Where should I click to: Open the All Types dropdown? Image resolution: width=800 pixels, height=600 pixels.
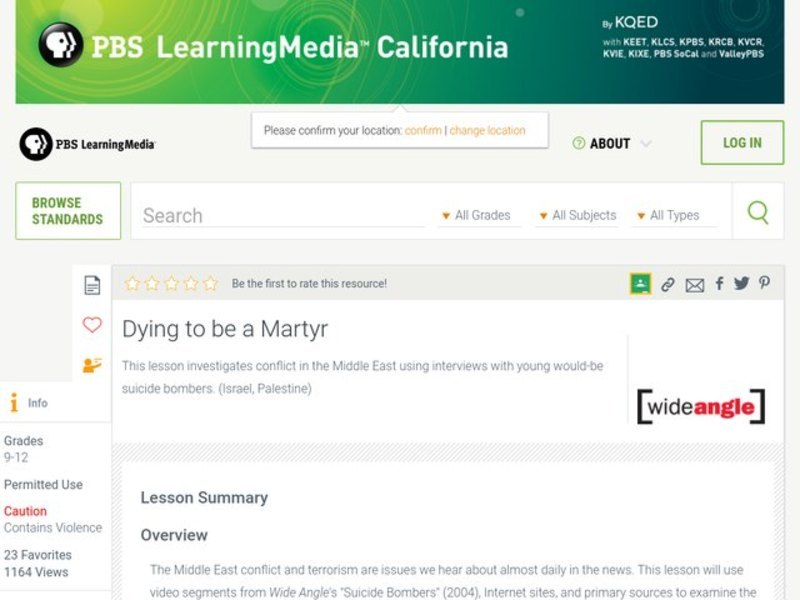[x=675, y=215]
